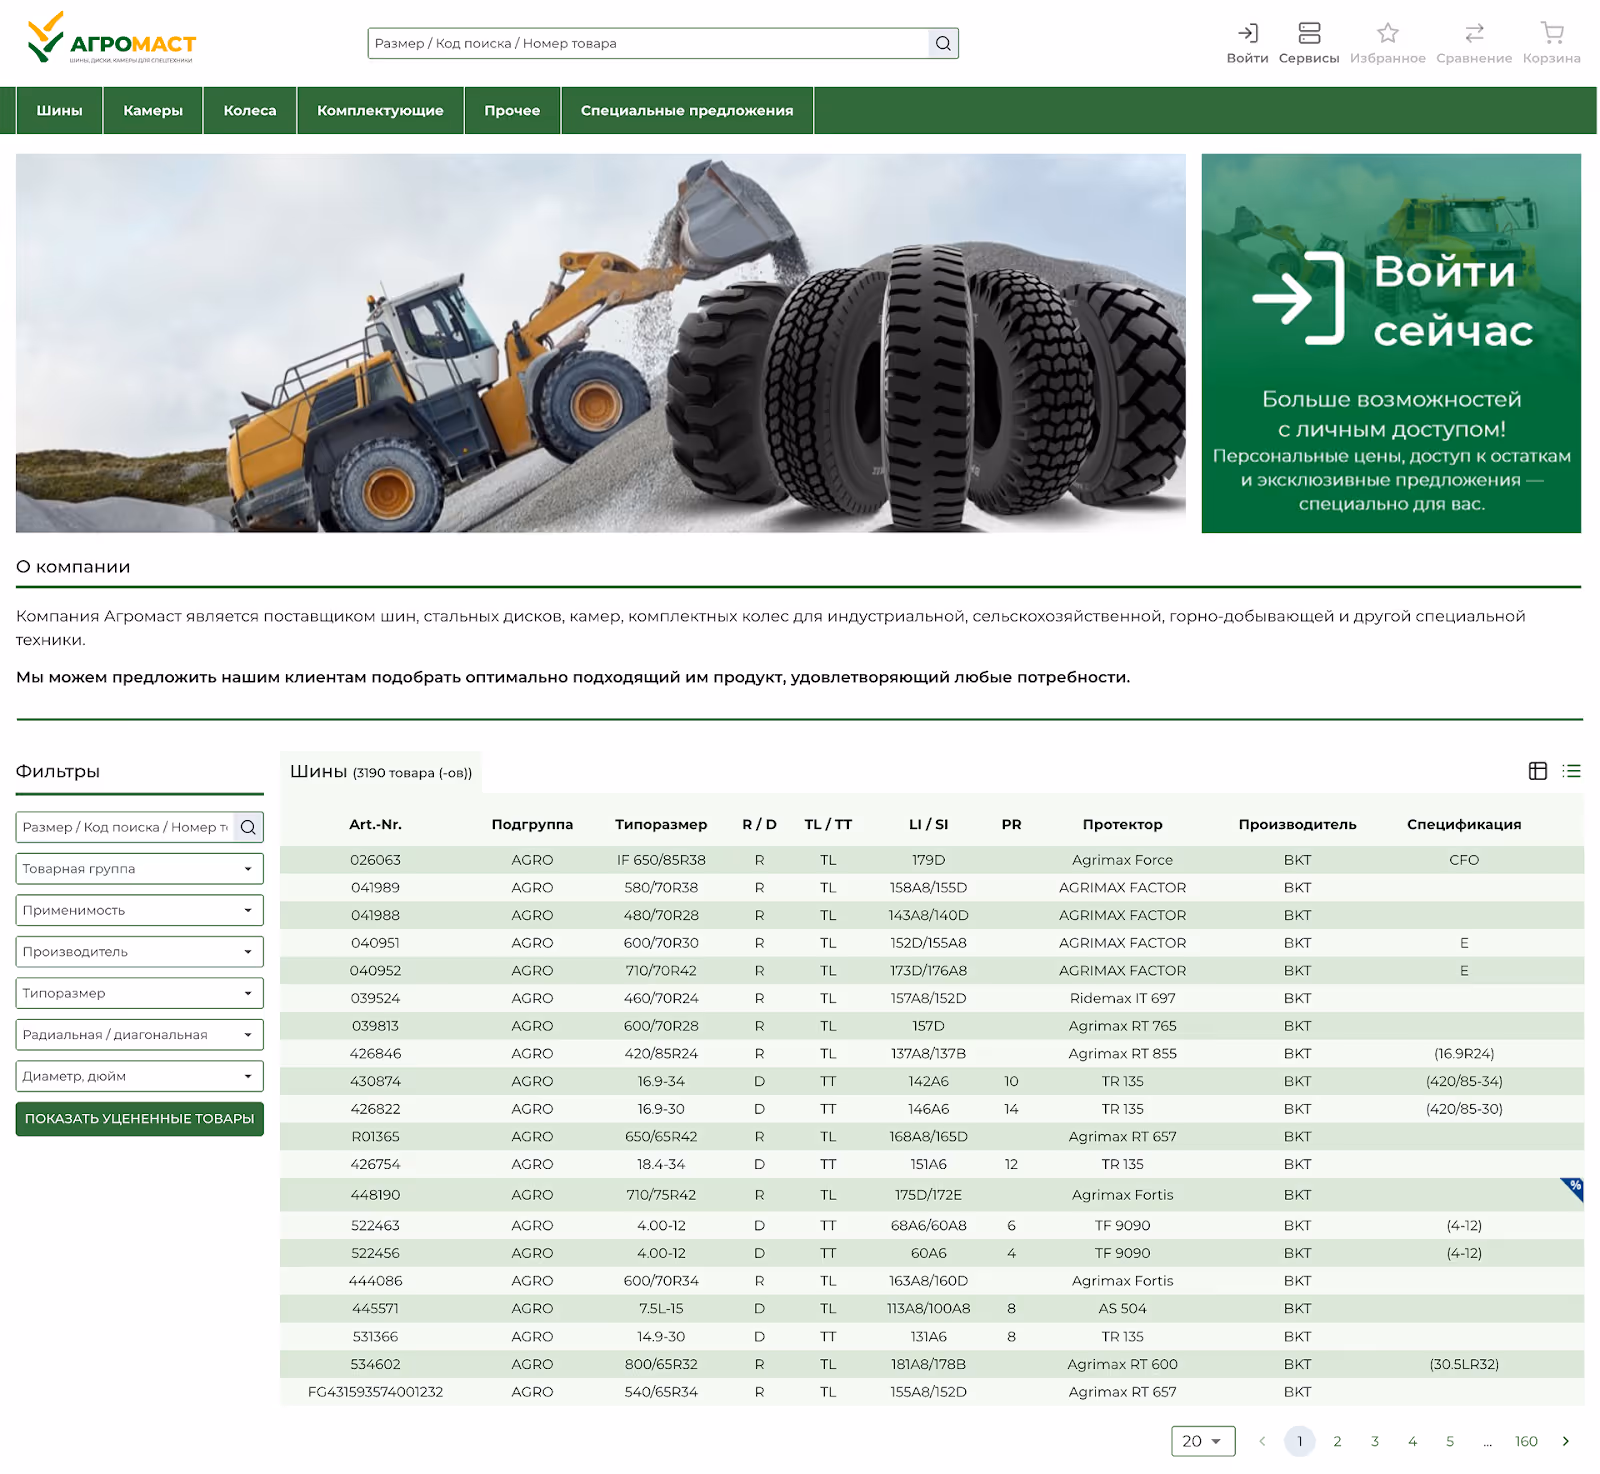Open the Прочее menu
Screen dimensions: 1600x1474
(512, 110)
